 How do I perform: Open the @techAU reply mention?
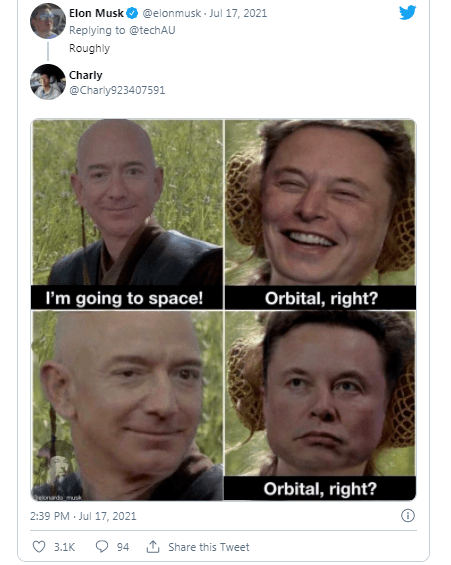[152, 30]
